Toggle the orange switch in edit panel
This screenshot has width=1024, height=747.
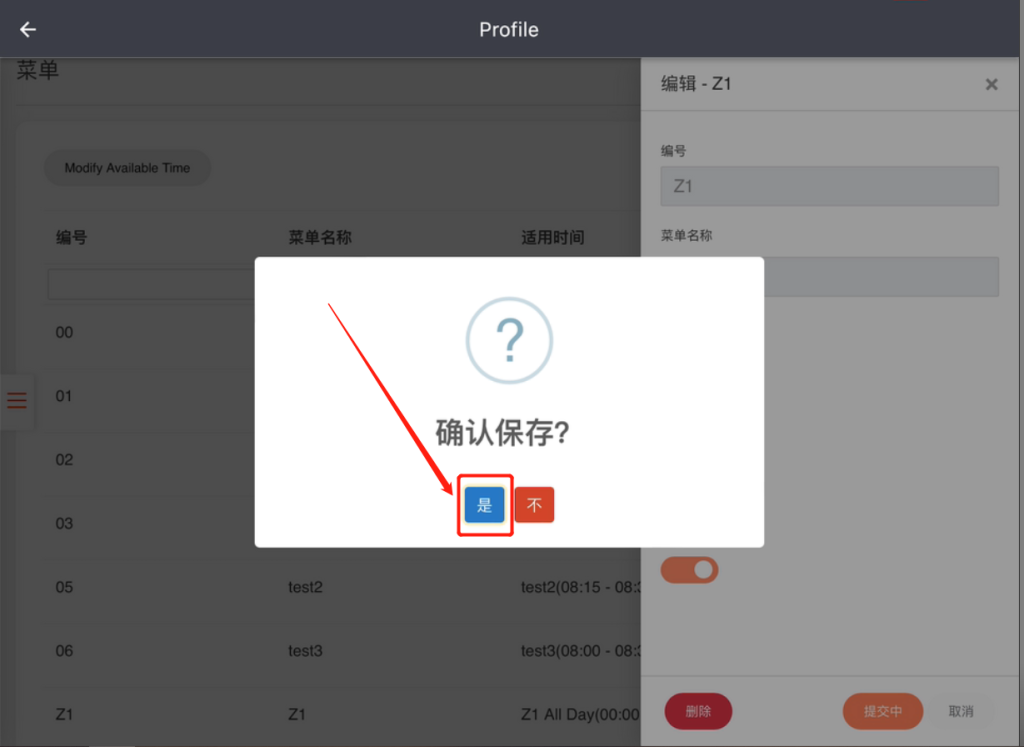690,570
